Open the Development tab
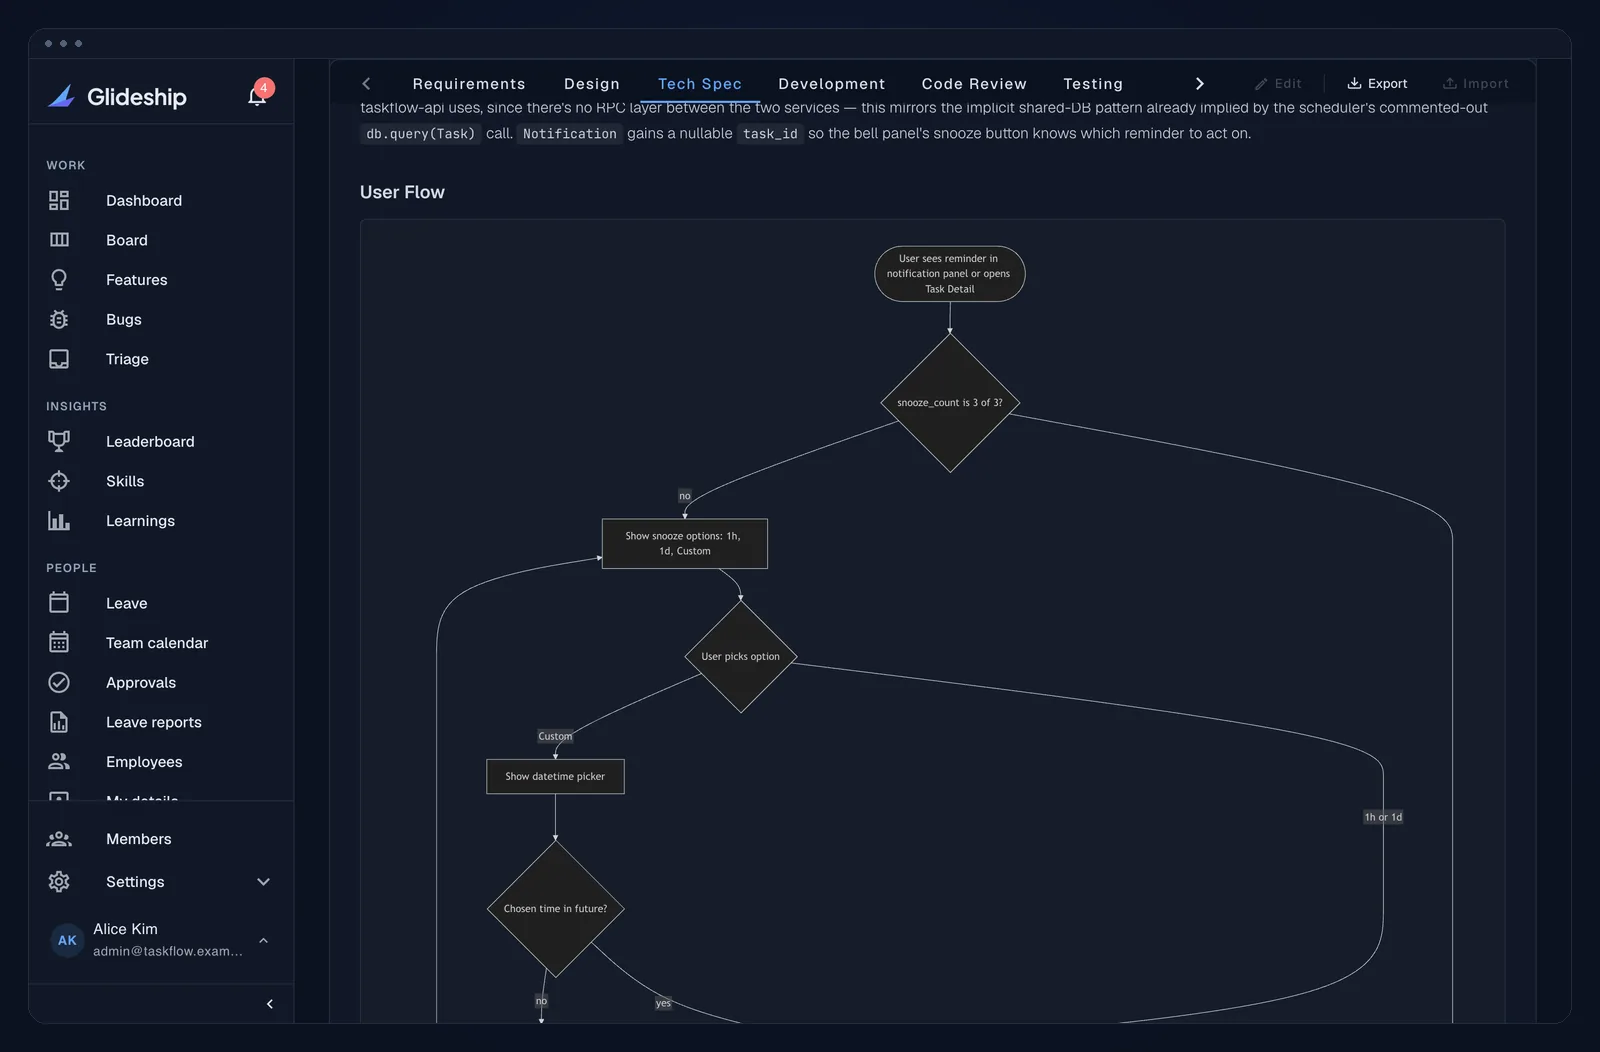1600x1052 pixels. pos(831,84)
